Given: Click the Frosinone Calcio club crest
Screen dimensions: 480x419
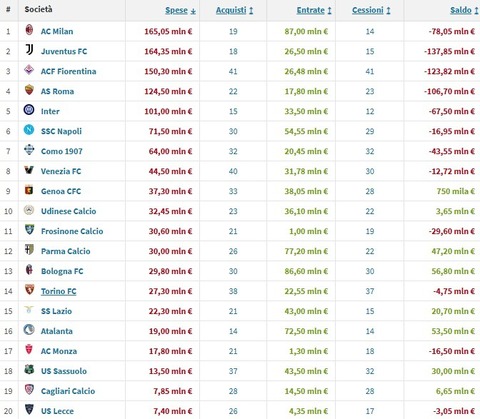Looking at the screenshot, I should pyautogui.click(x=30, y=230).
